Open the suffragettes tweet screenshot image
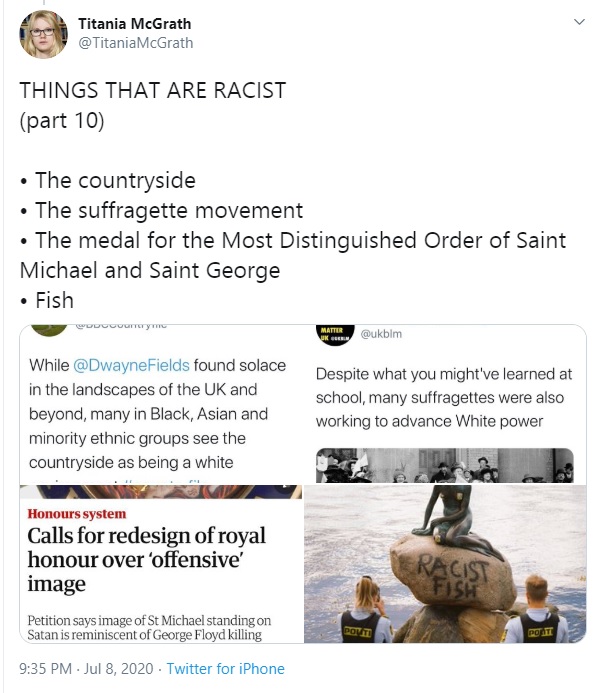The height and width of the screenshot is (693, 602). (445, 404)
